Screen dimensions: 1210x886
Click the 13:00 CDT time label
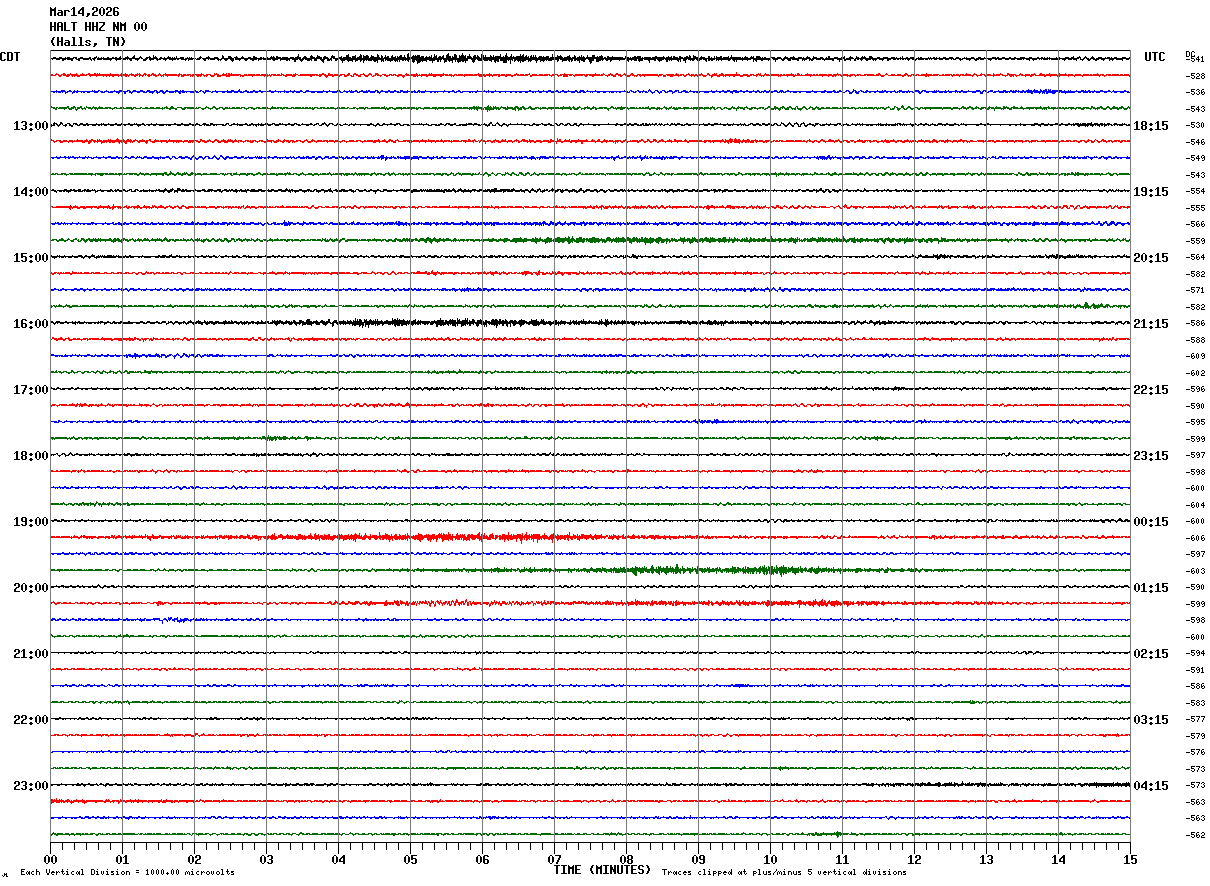pos(30,126)
